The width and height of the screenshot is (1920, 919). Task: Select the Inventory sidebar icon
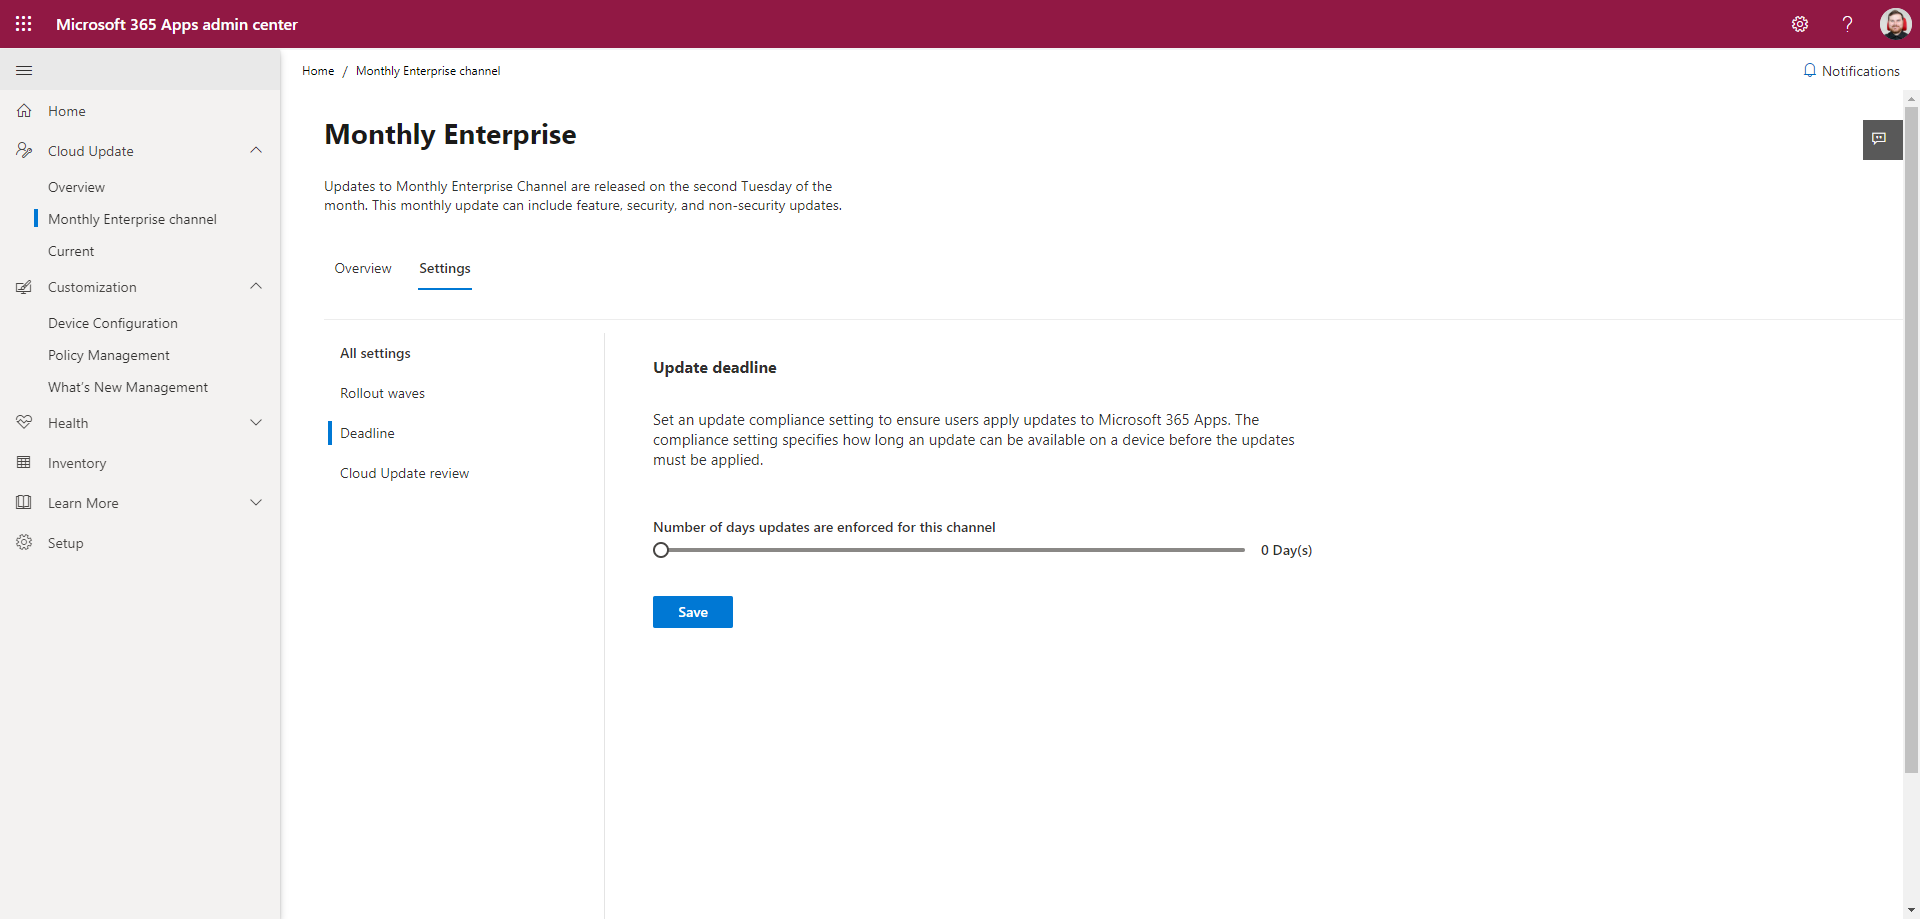pos(24,462)
